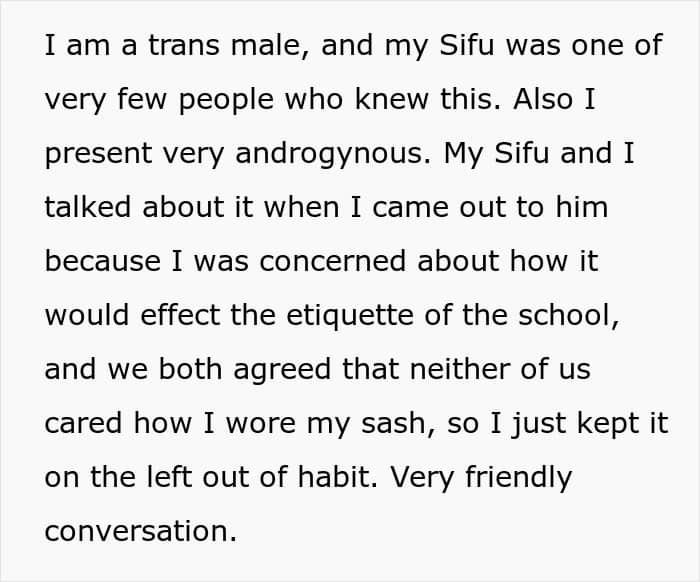Click the word "trans" in first line
Image resolution: width=700 pixels, height=582 pixels.
[184, 45]
